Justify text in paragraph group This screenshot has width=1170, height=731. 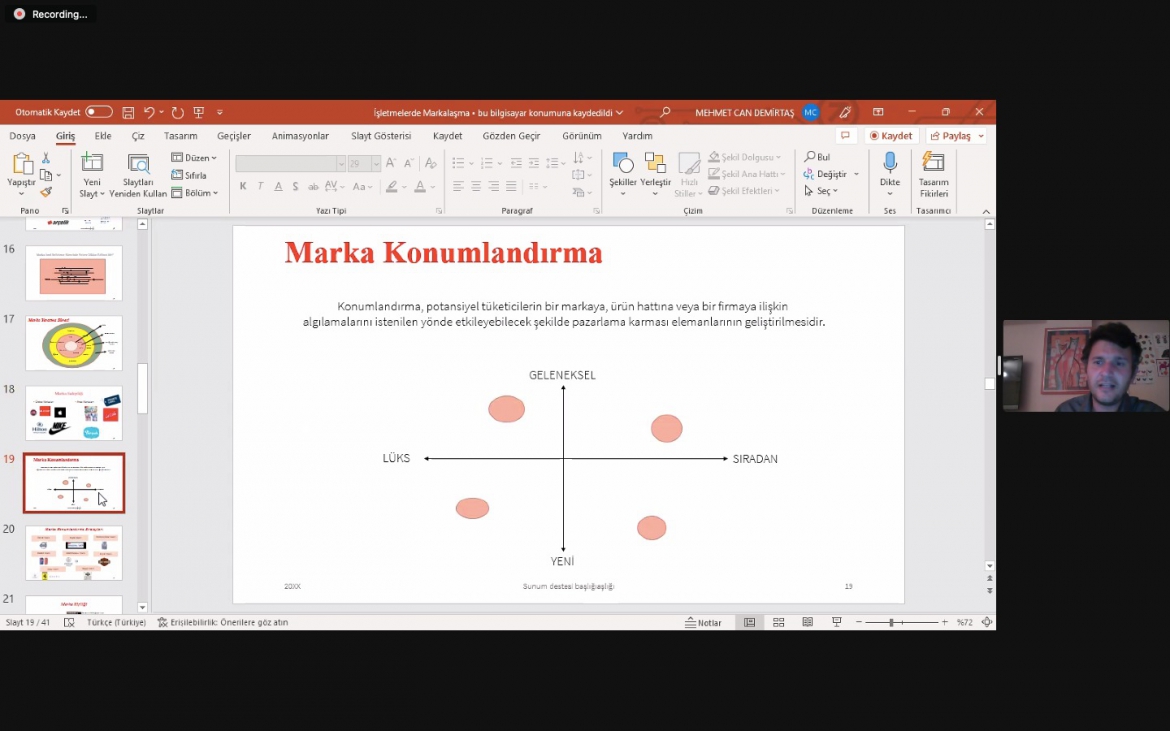[x=511, y=186]
